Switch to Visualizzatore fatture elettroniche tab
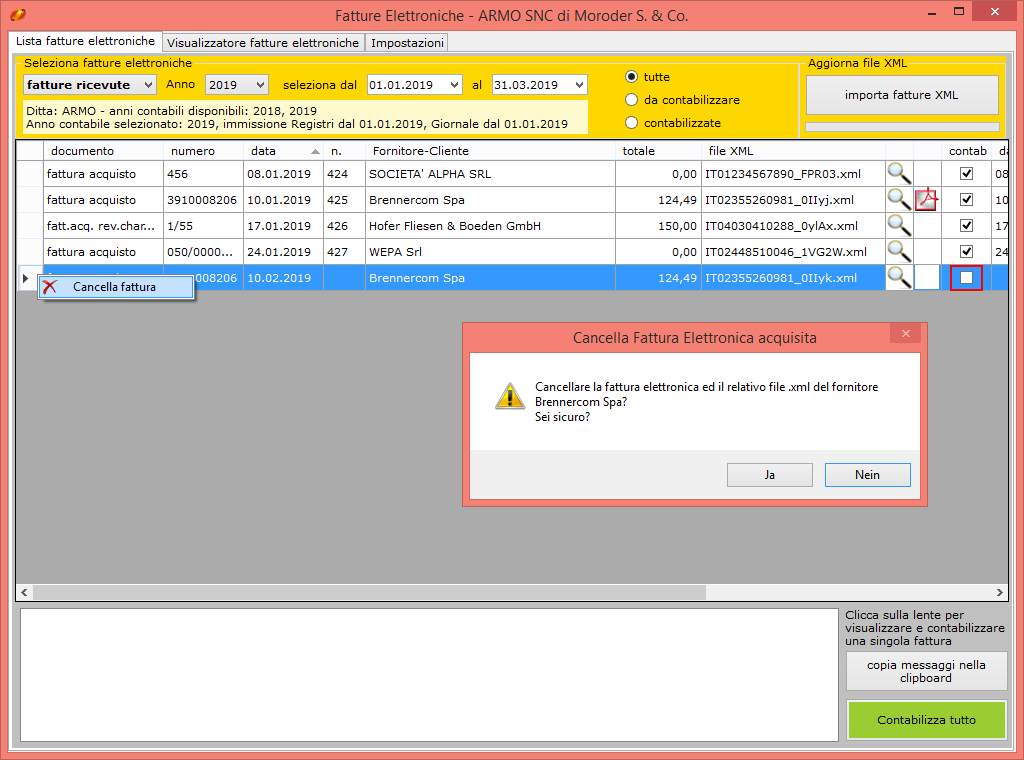1024x760 pixels. point(263,43)
